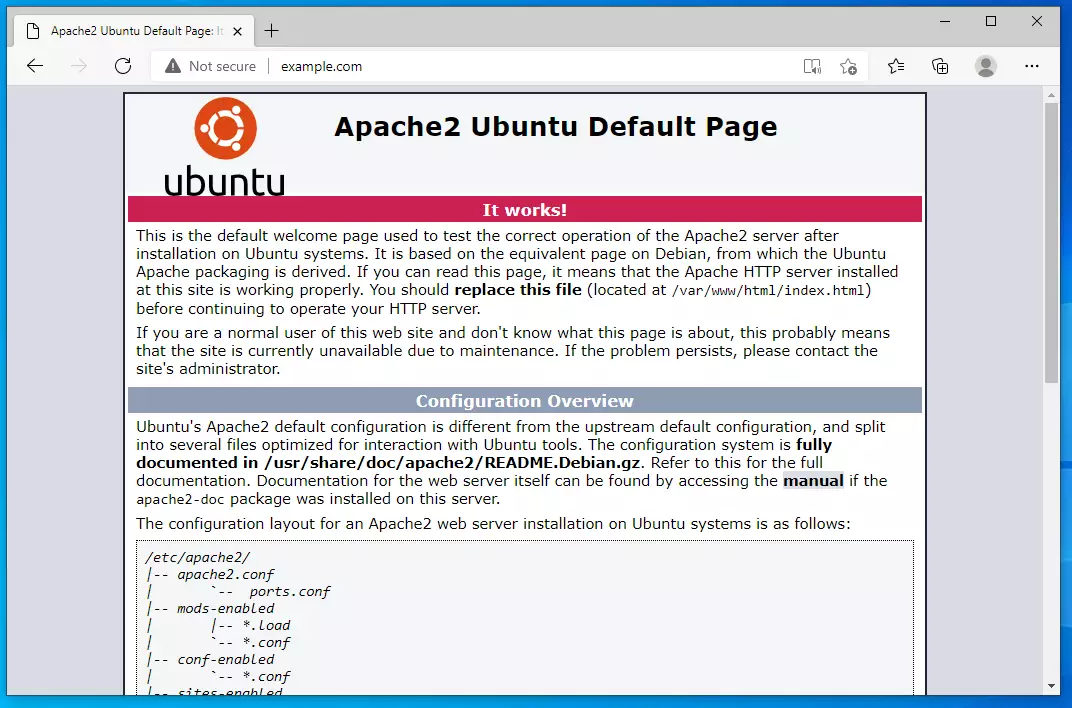This screenshot has width=1072, height=708.
Task: Click the user profile avatar icon
Action: 986,66
